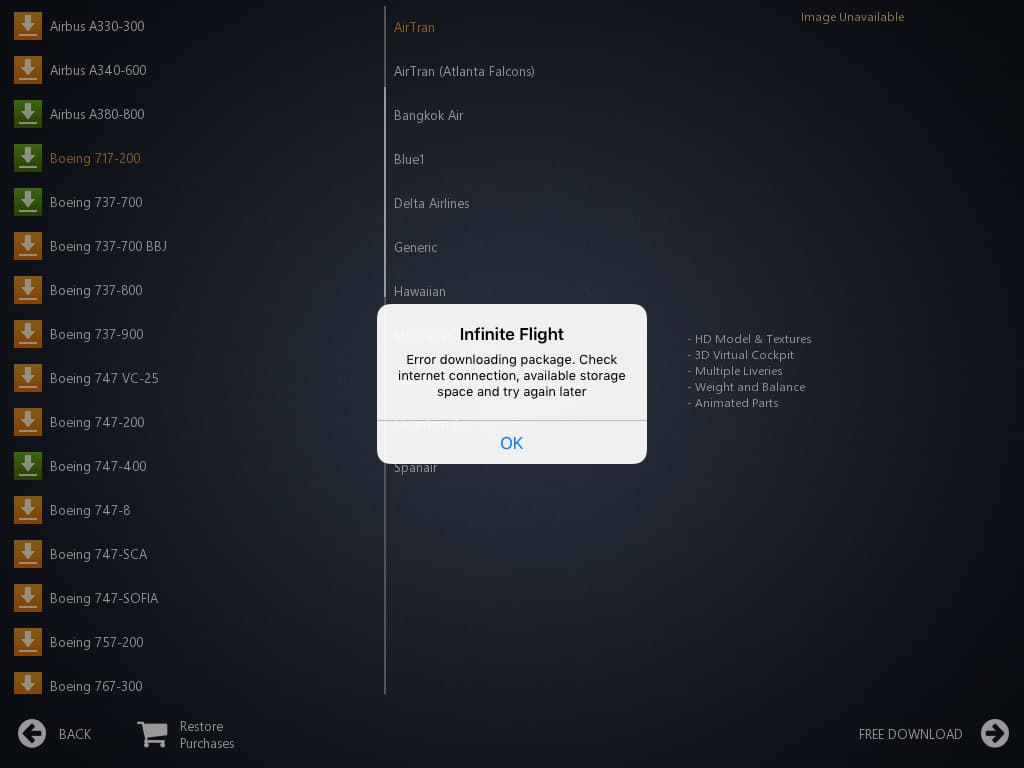Click download icon beside Boeing 747 VC-25
Image resolution: width=1024 pixels, height=768 pixels.
click(27, 378)
